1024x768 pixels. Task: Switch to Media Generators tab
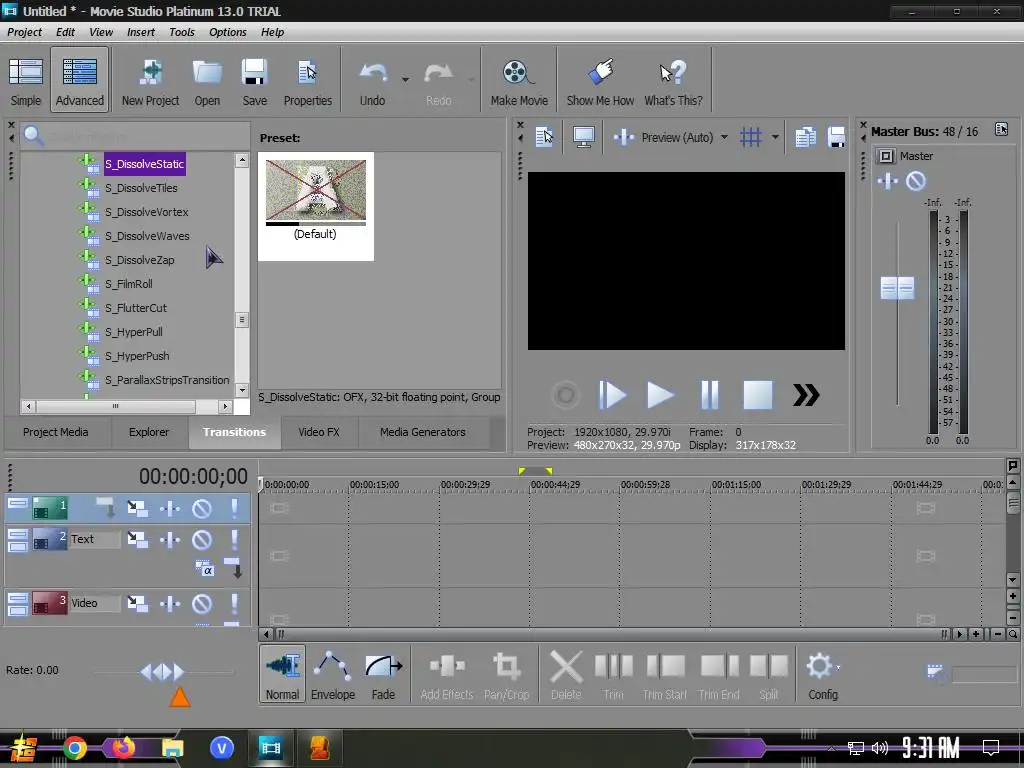[x=423, y=432]
